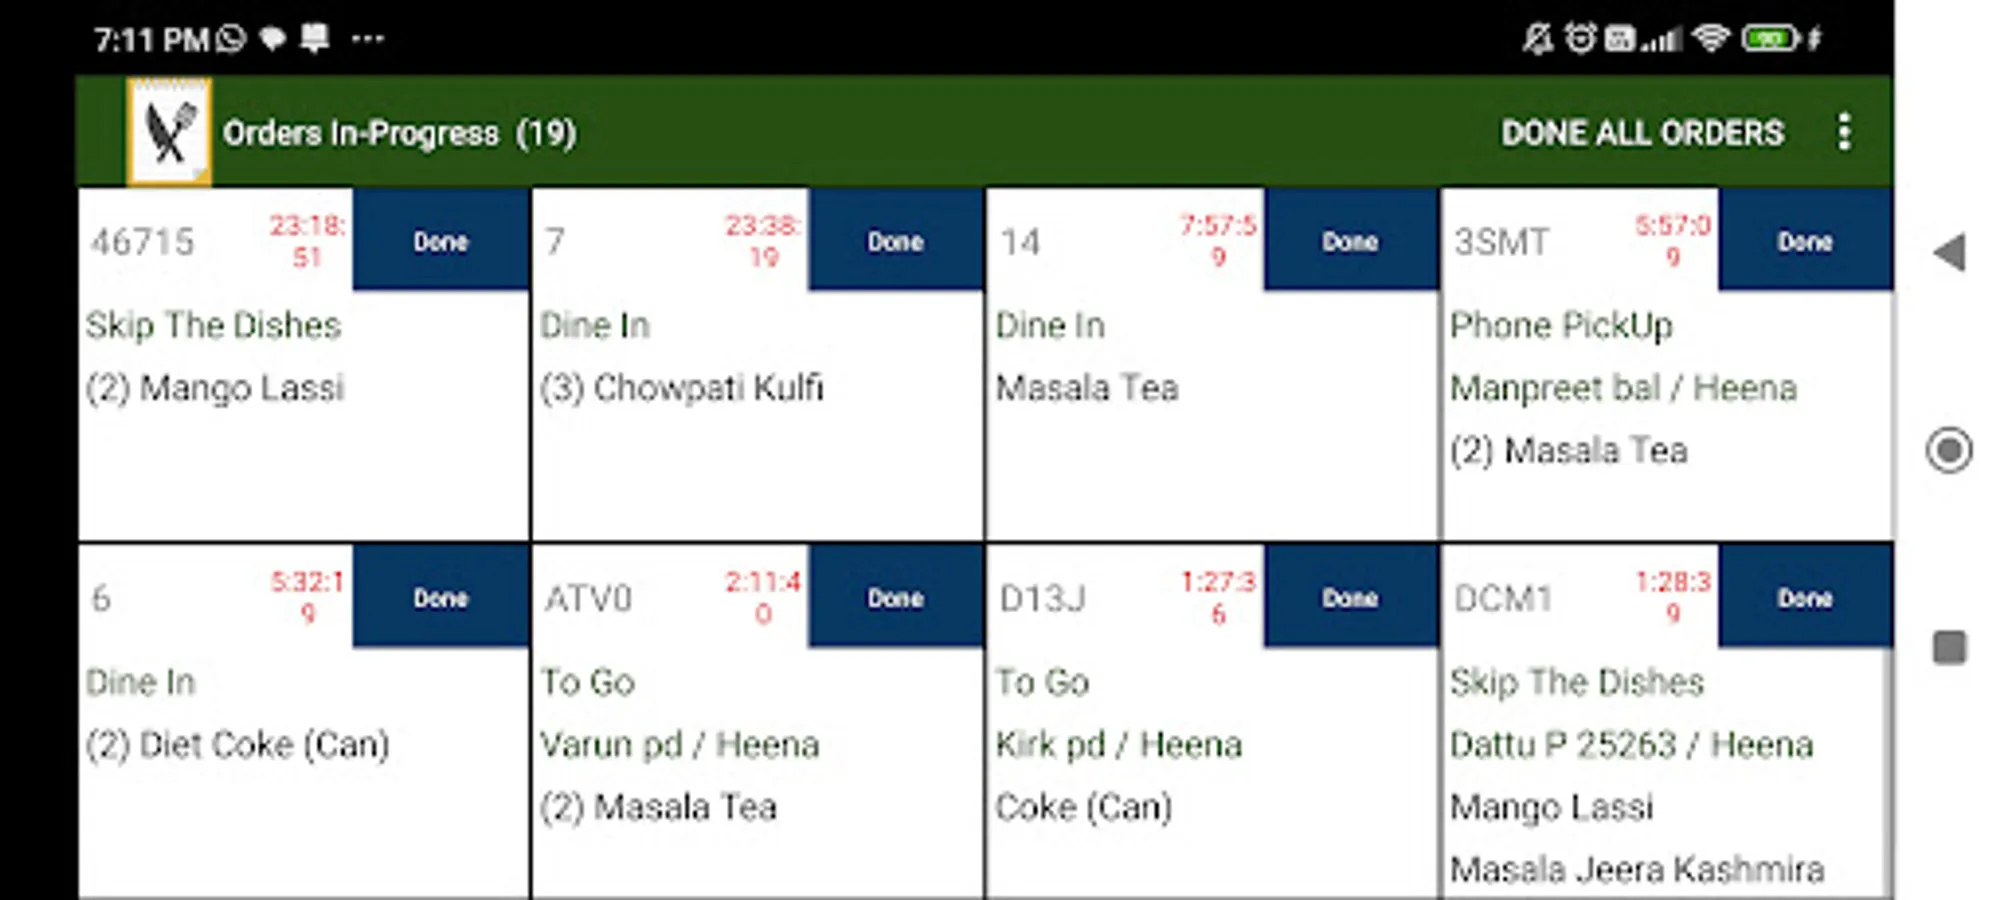This screenshot has height=900, width=2003.
Task: Open the three-dot overflow menu
Action: [1844, 132]
